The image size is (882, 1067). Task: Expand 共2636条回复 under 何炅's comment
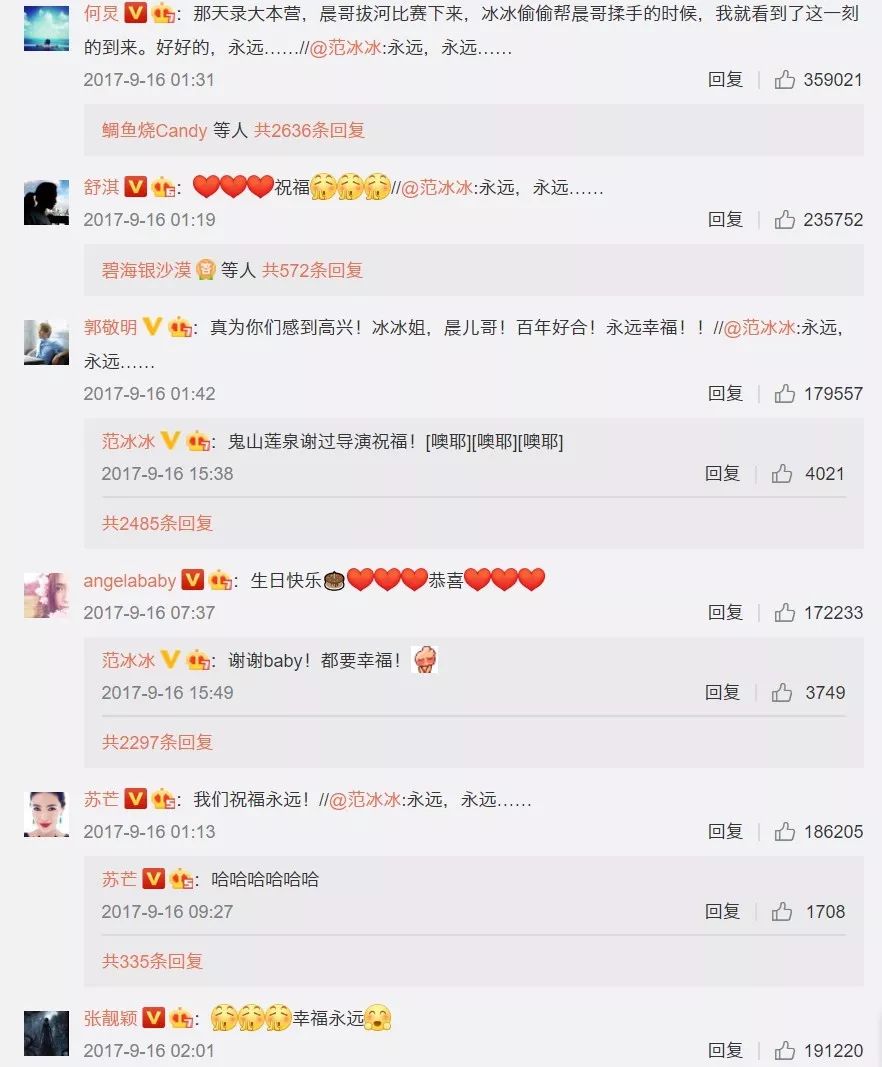click(310, 130)
